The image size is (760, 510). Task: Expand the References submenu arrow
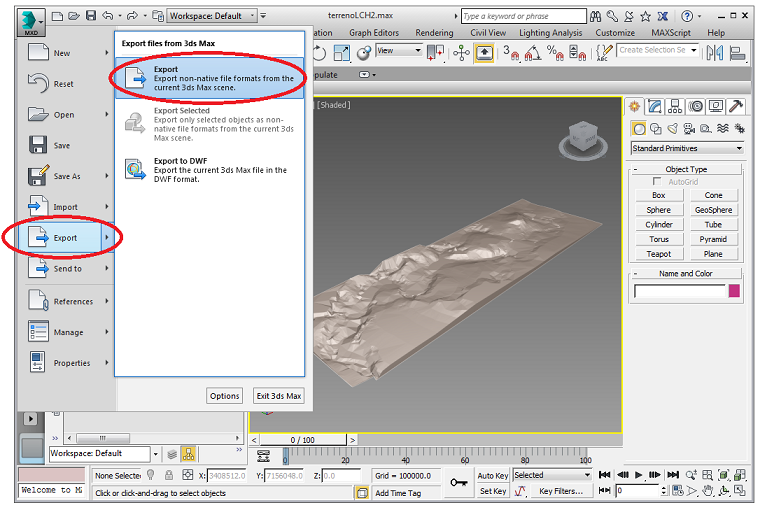coord(107,301)
